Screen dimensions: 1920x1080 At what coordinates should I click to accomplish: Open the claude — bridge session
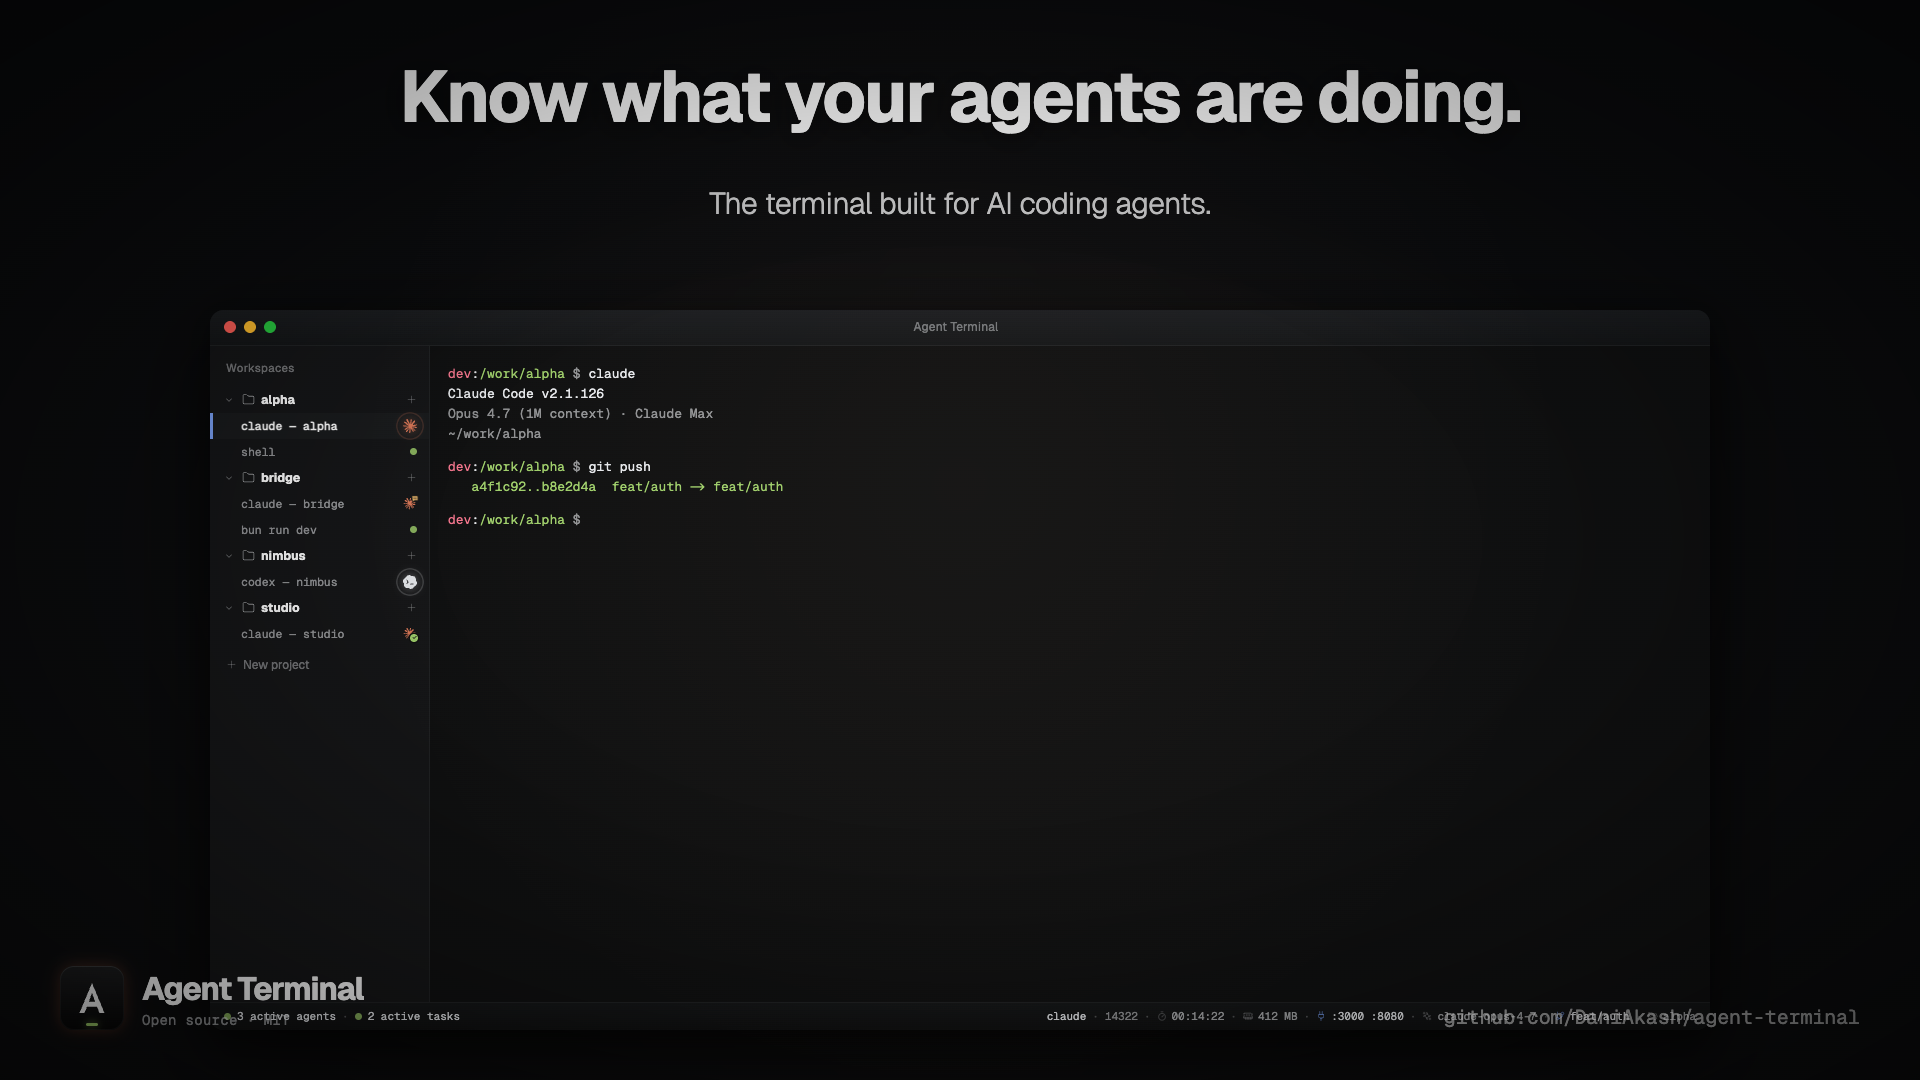click(319, 504)
